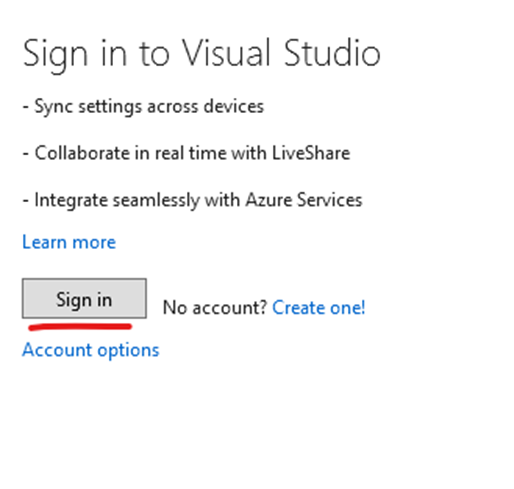Click the word 'Create' in the blue link
Viewport: 514px width, 489px height.
point(299,307)
